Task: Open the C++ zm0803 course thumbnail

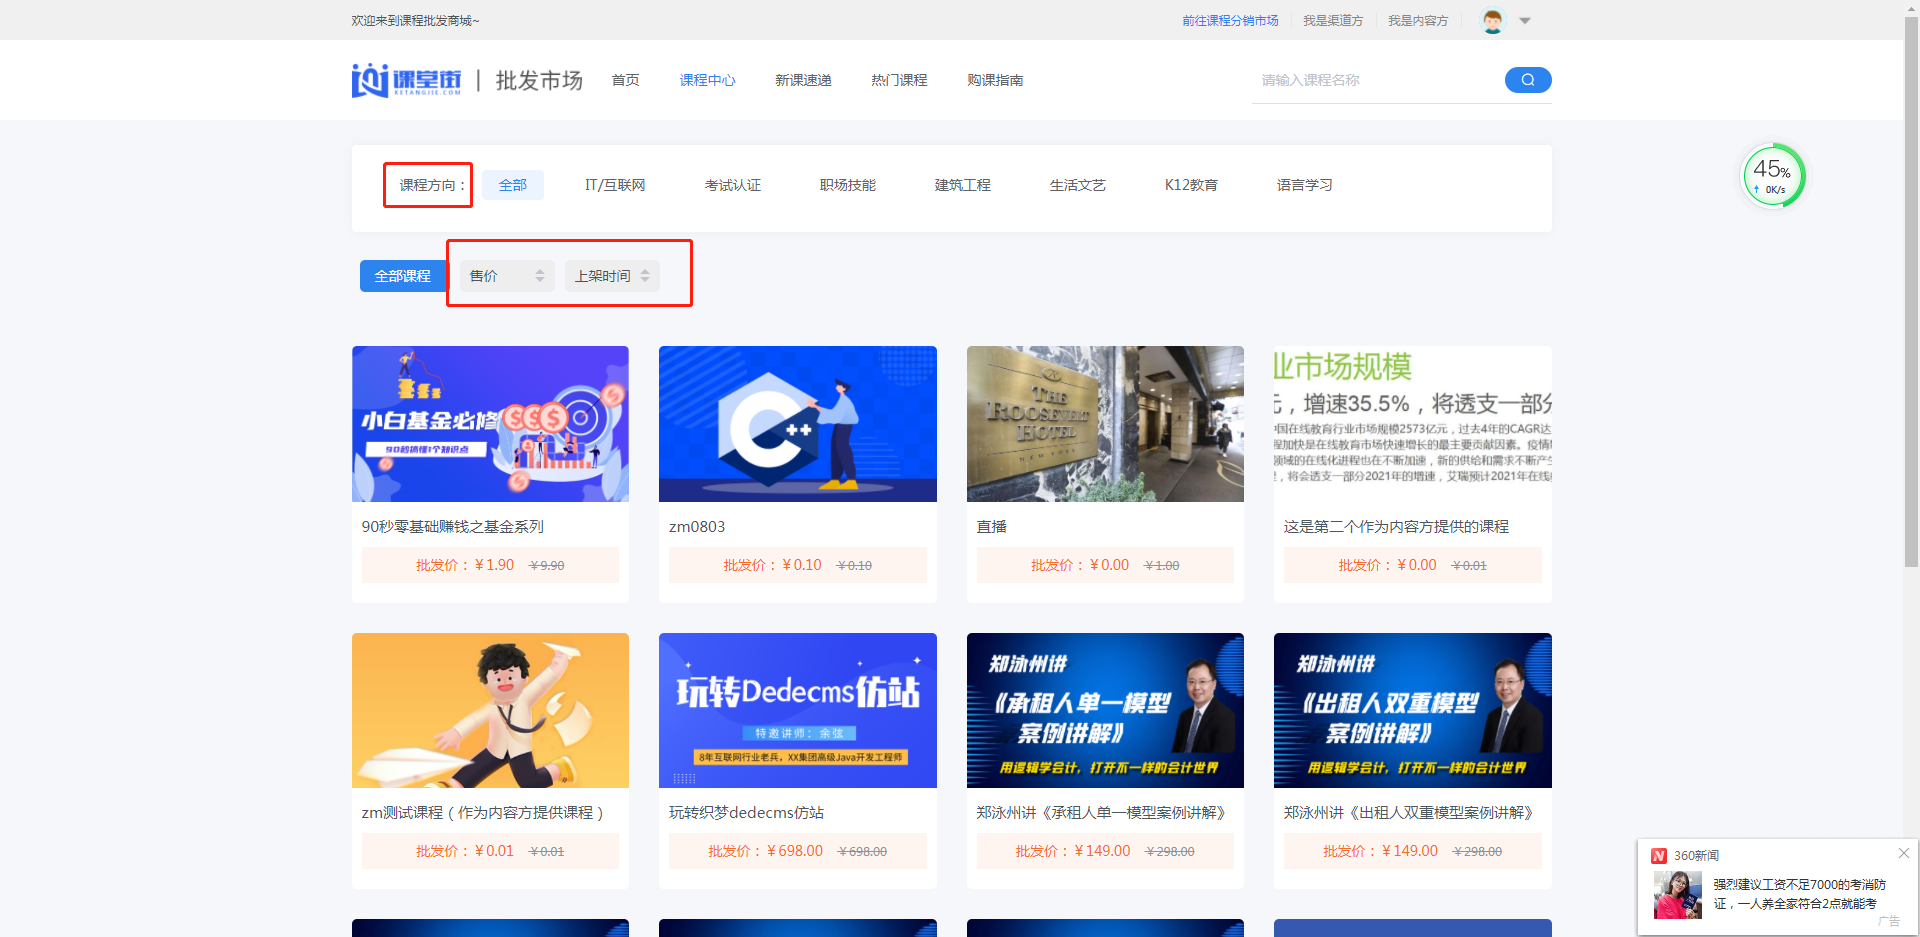Action: (798, 424)
